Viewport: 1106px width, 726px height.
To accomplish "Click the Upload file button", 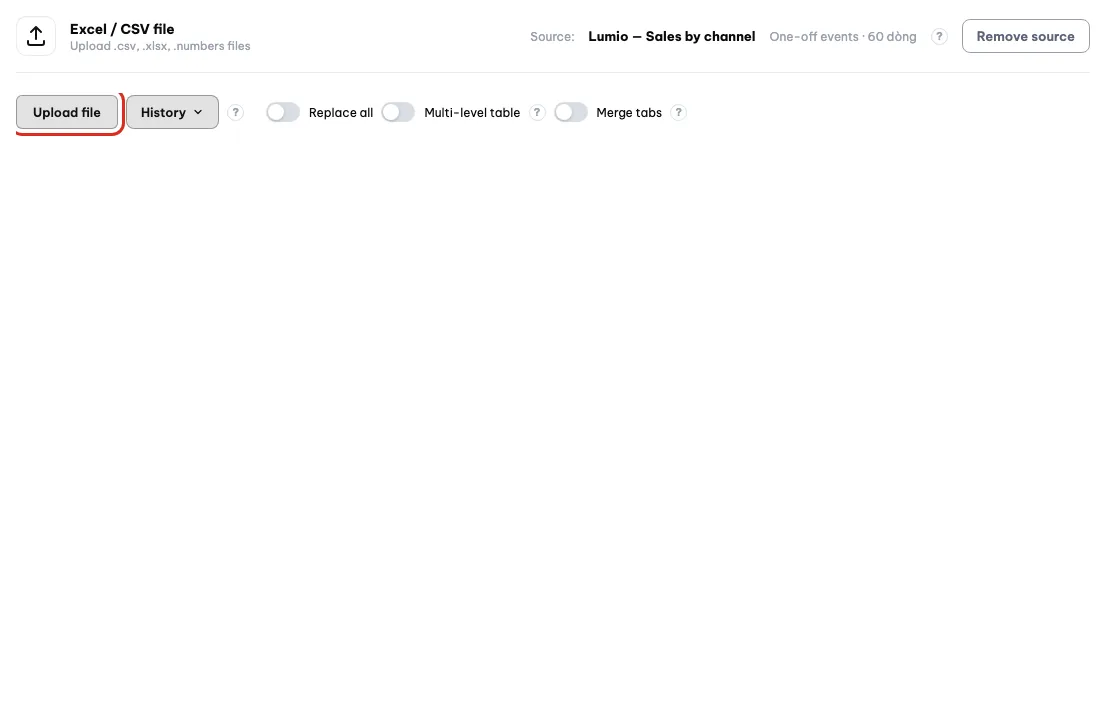I will click(x=67, y=112).
